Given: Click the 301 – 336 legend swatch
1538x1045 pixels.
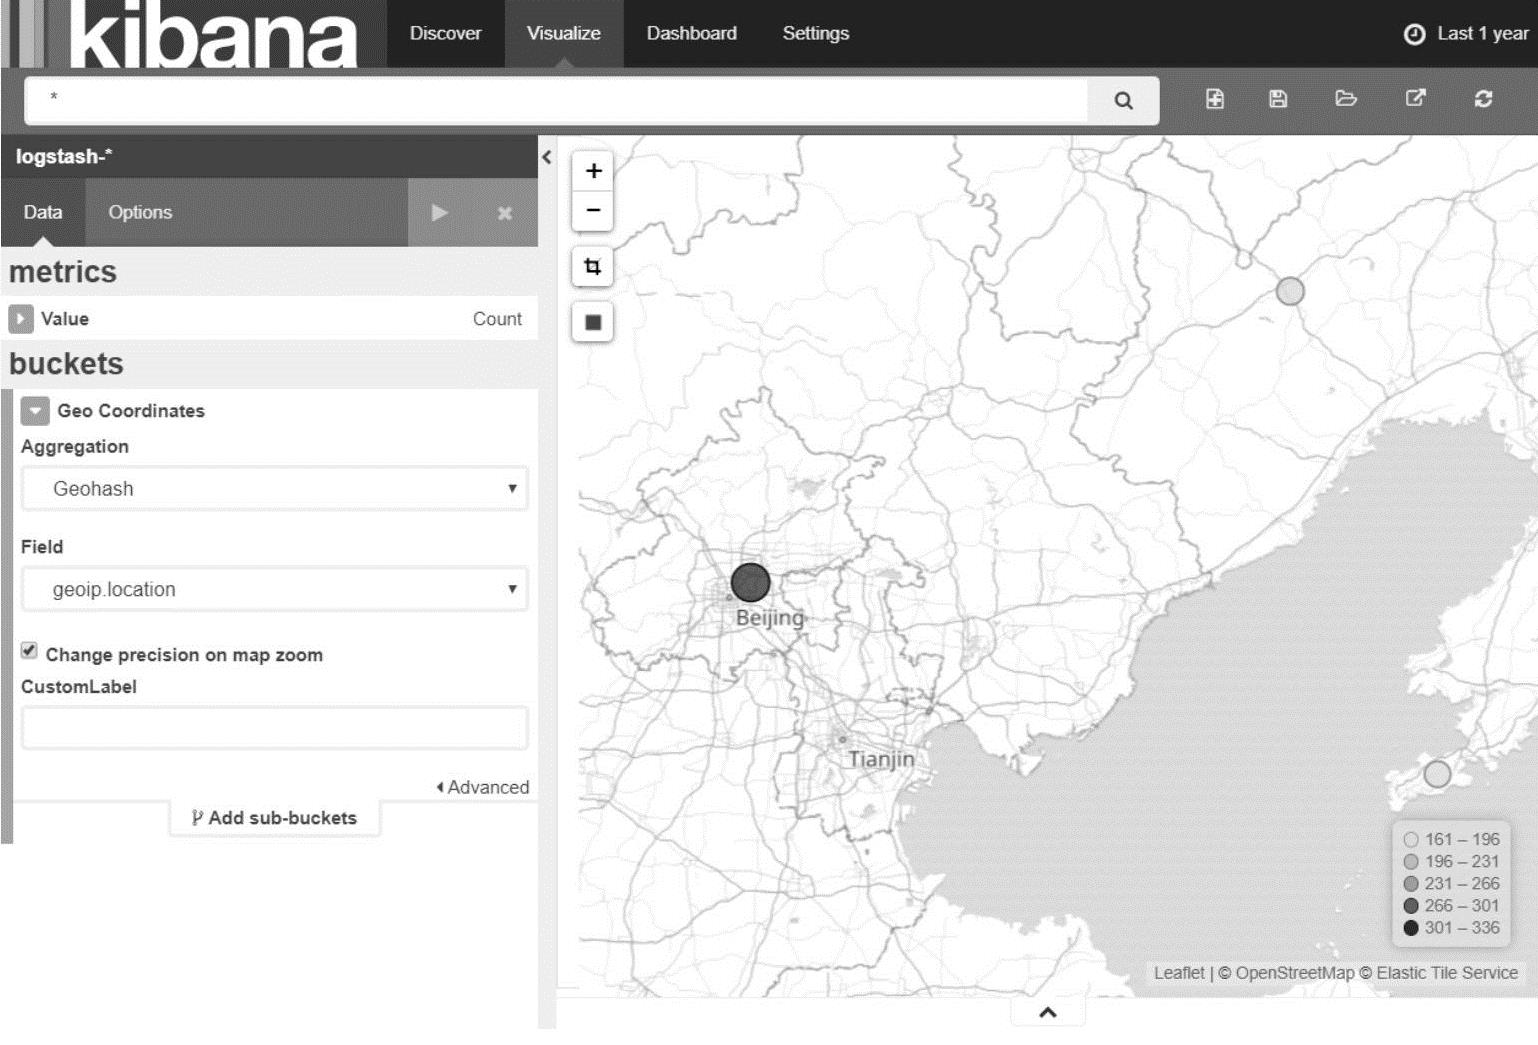Looking at the screenshot, I should click(1411, 928).
